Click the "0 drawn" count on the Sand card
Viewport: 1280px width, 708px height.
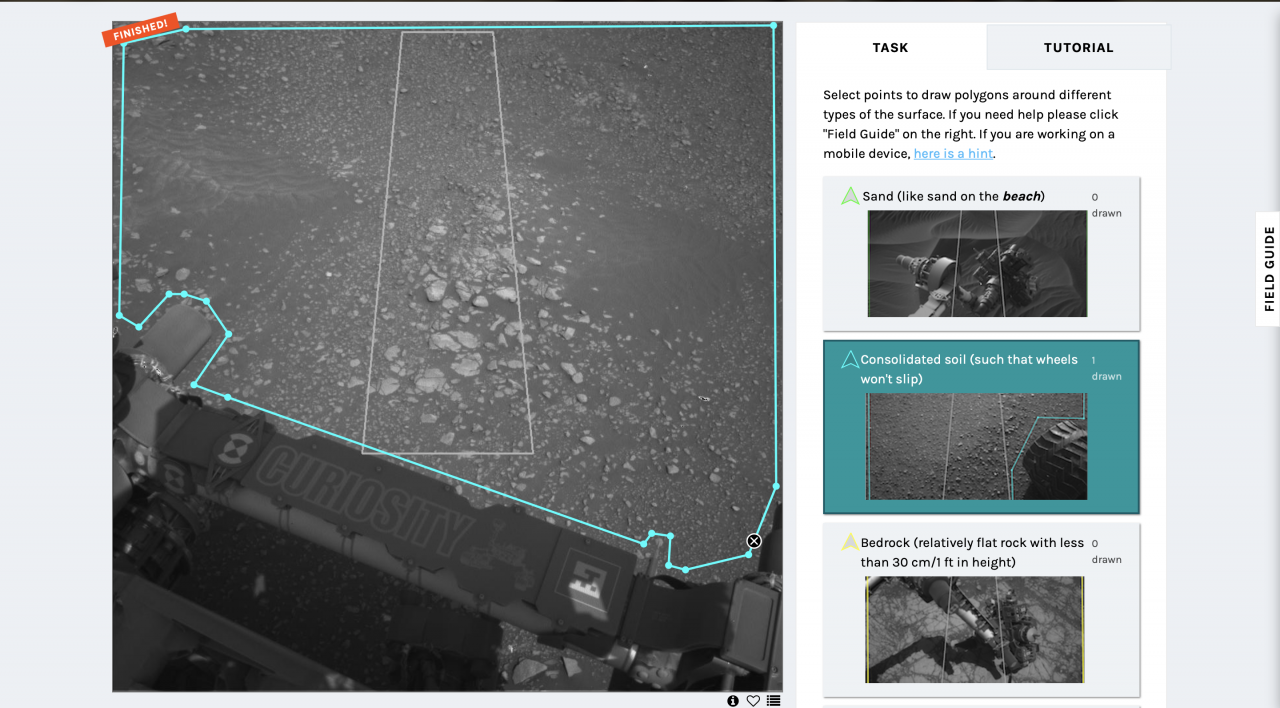[1106, 205]
